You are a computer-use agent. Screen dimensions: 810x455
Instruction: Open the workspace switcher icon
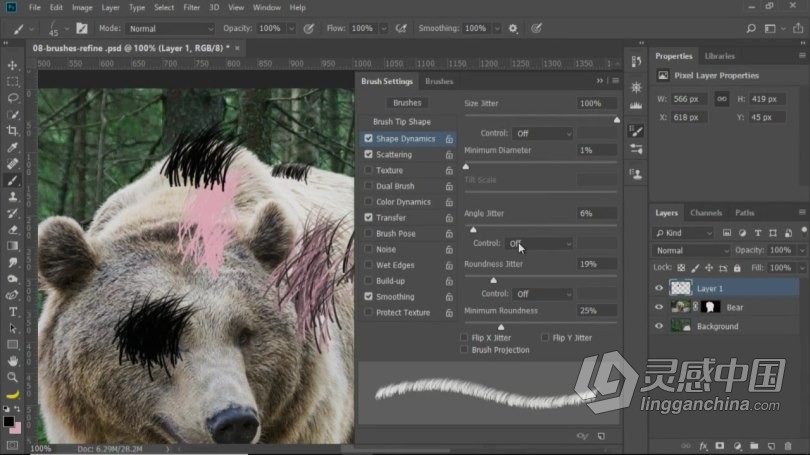(770, 28)
